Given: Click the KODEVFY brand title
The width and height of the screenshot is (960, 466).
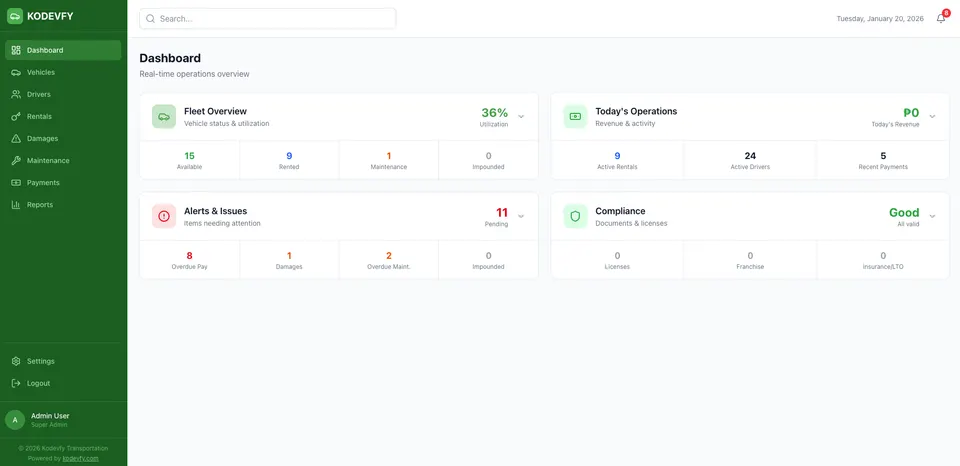Looking at the screenshot, I should (50, 17).
